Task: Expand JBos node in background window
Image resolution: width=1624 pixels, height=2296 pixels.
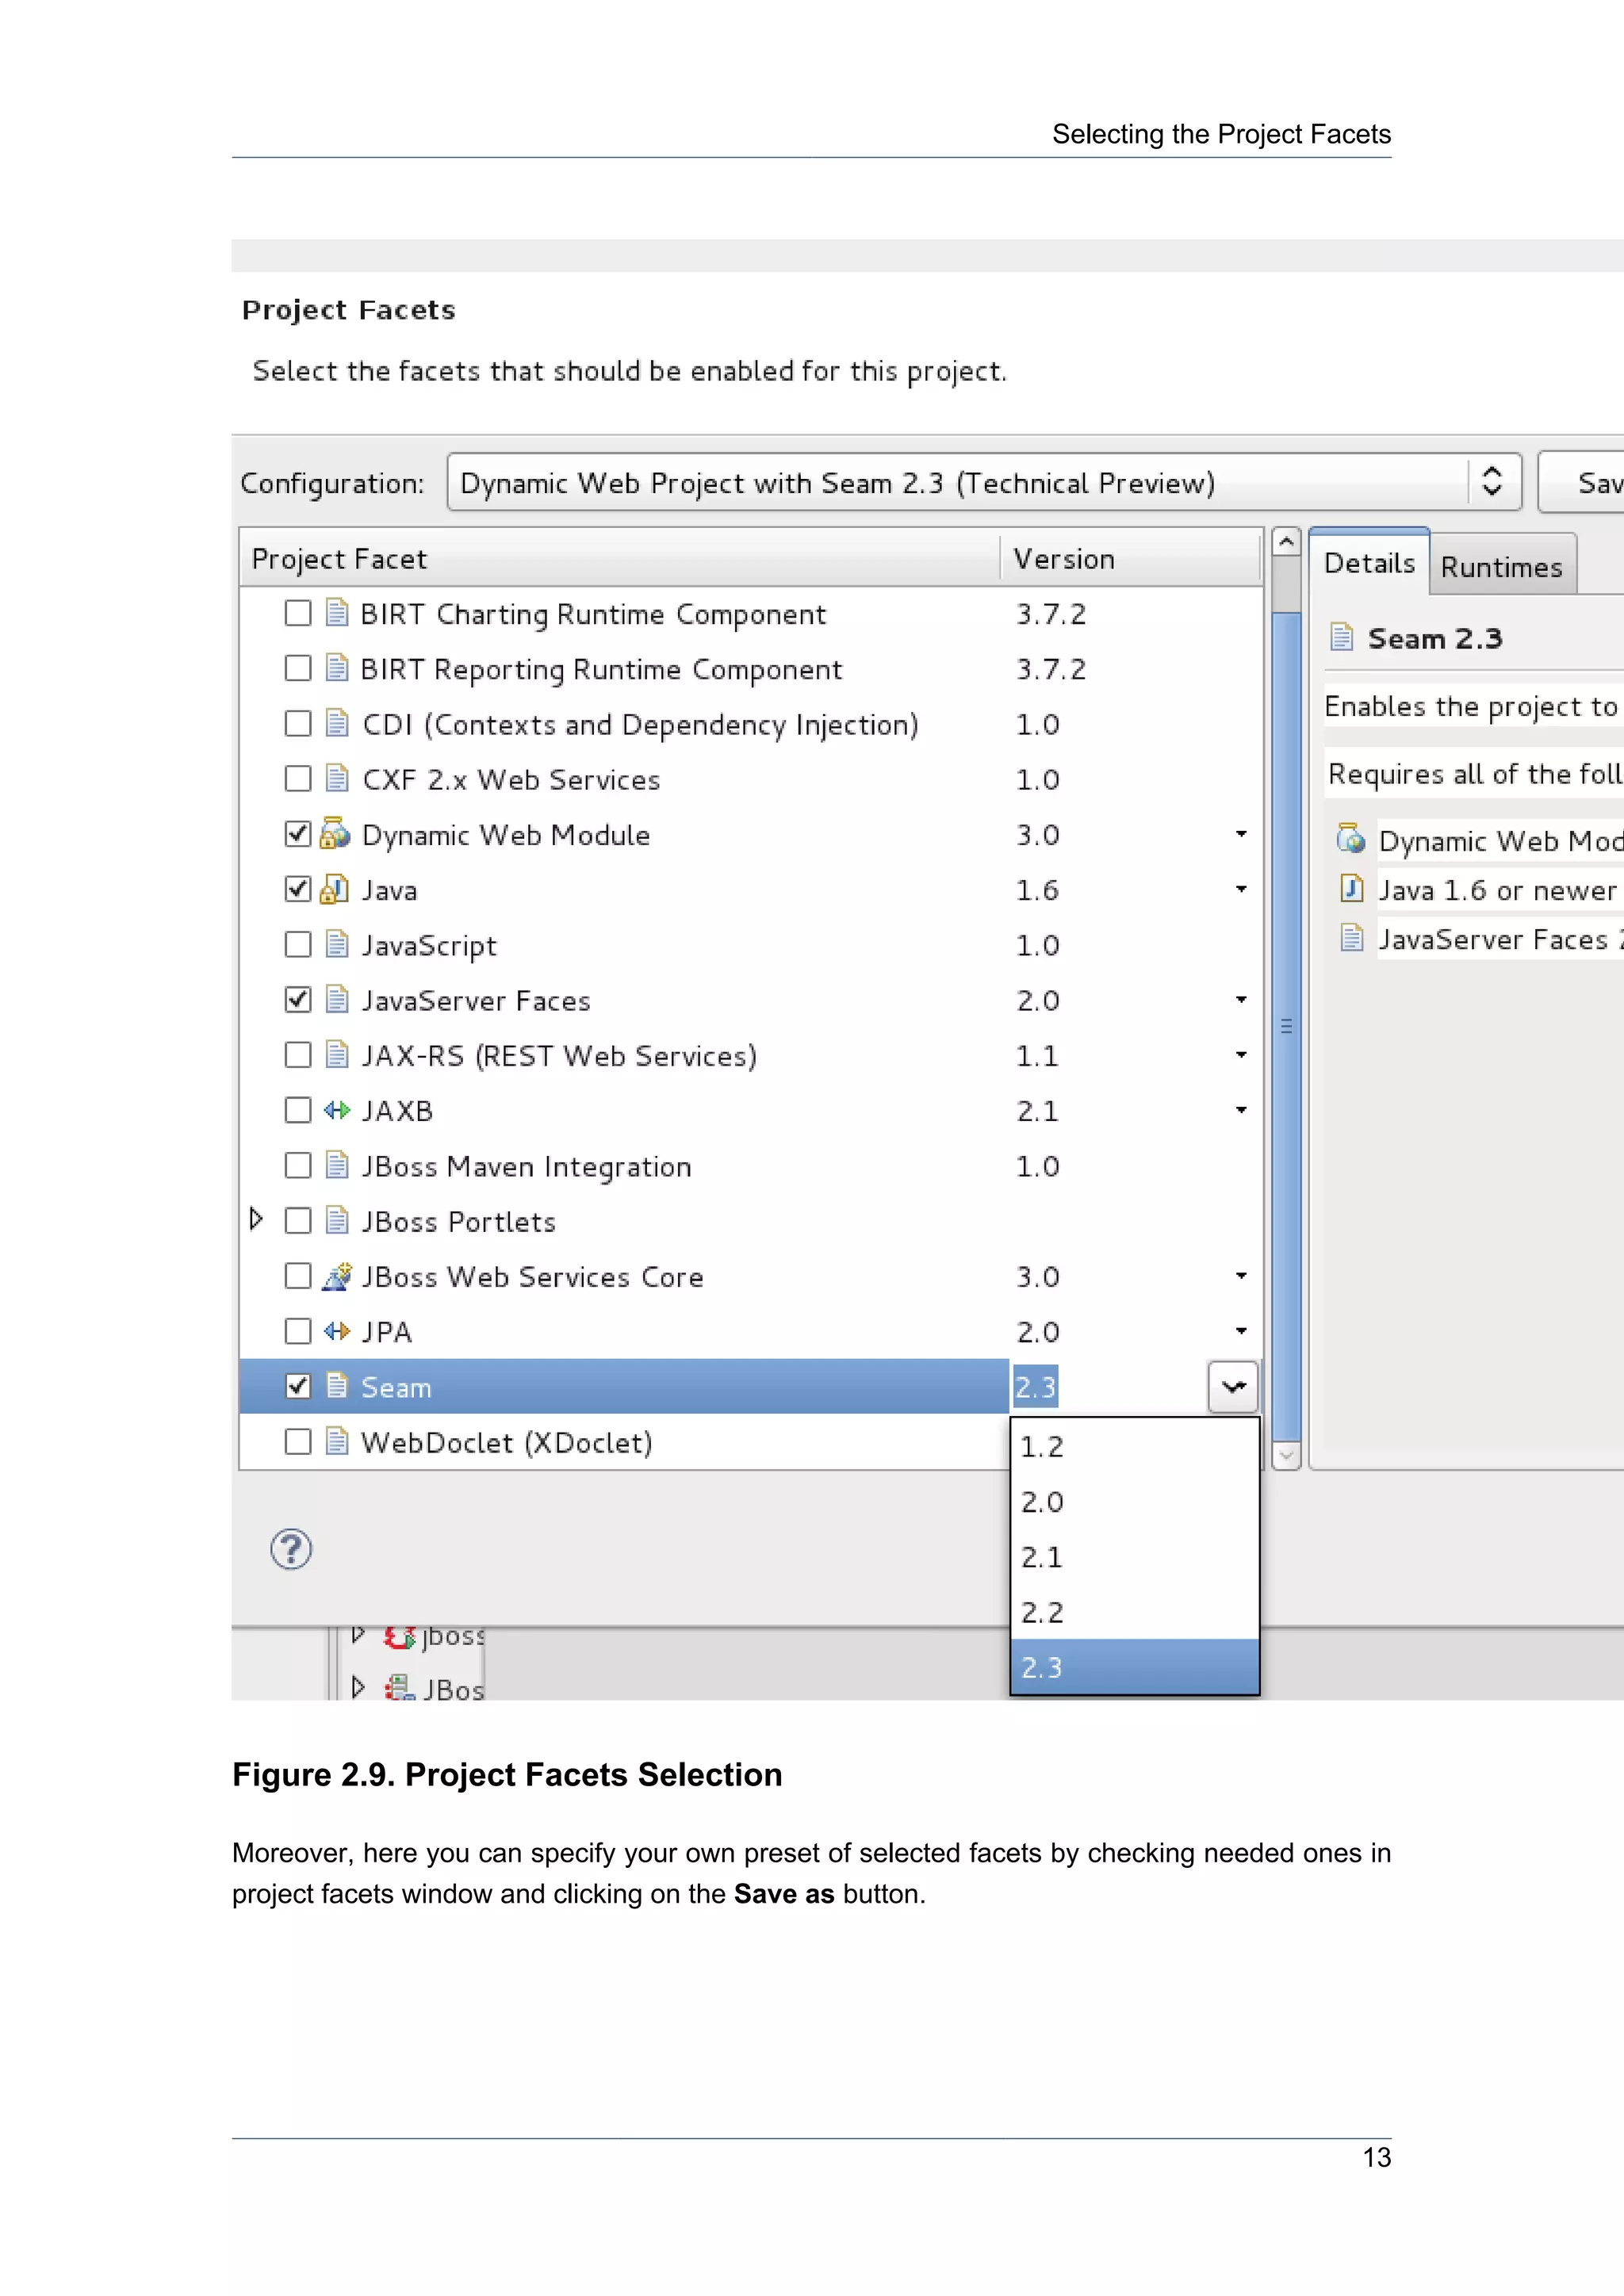Action: point(358,1687)
